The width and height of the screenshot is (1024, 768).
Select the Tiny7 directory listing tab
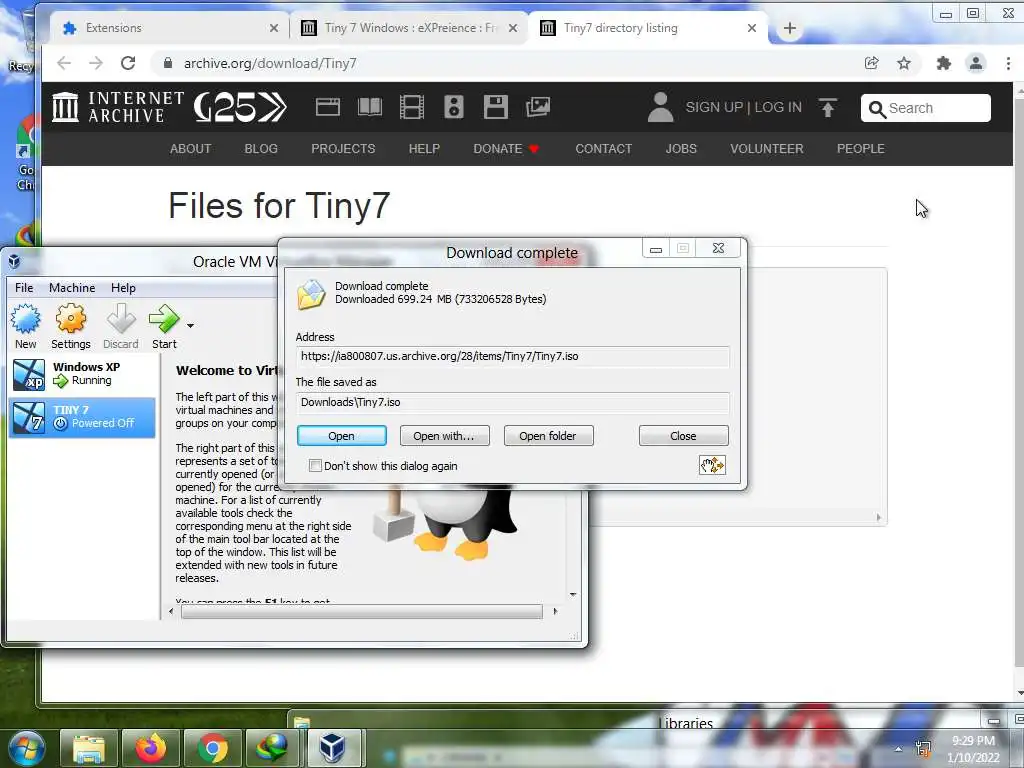[647, 28]
